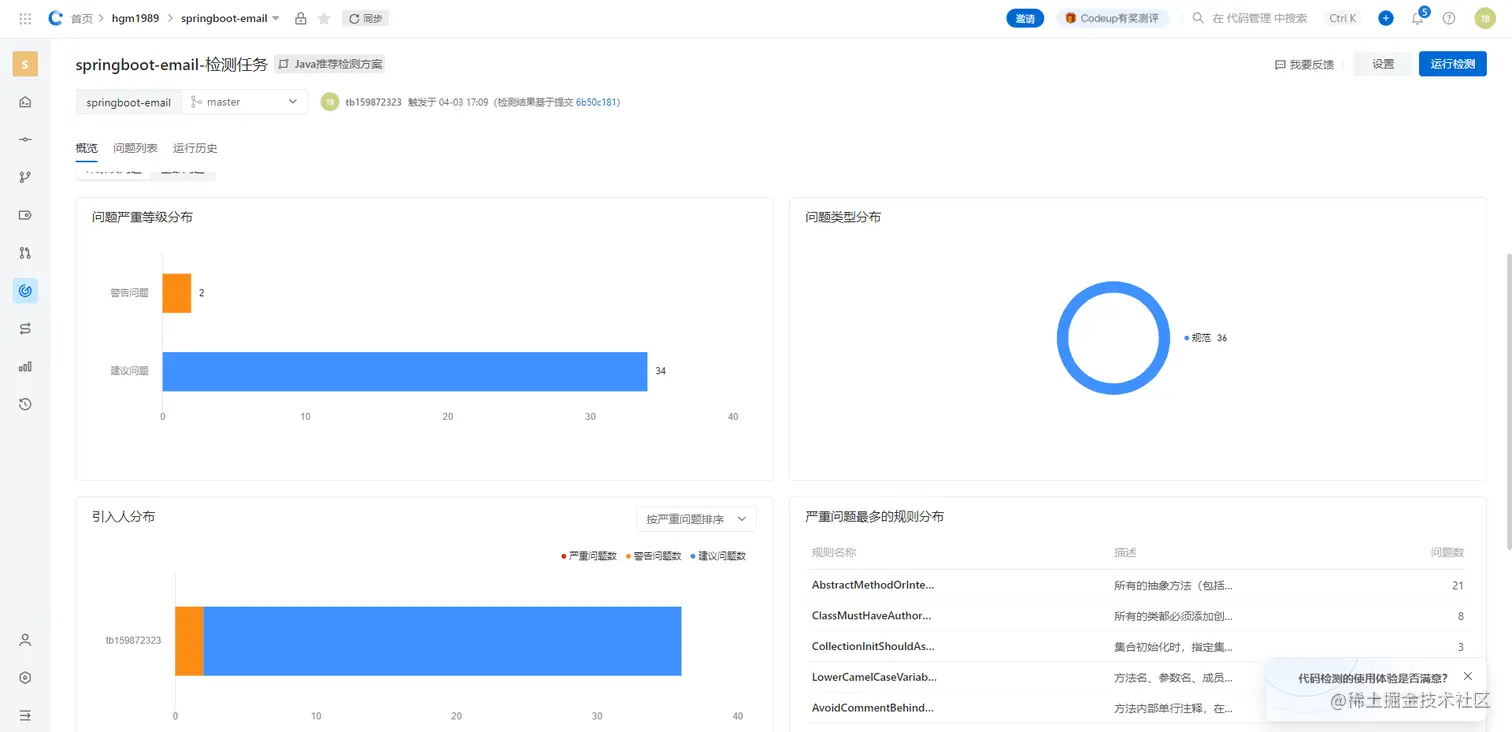Open rule AvoidCommentBehind... row
This screenshot has width=1512, height=732.
[x=1137, y=708]
